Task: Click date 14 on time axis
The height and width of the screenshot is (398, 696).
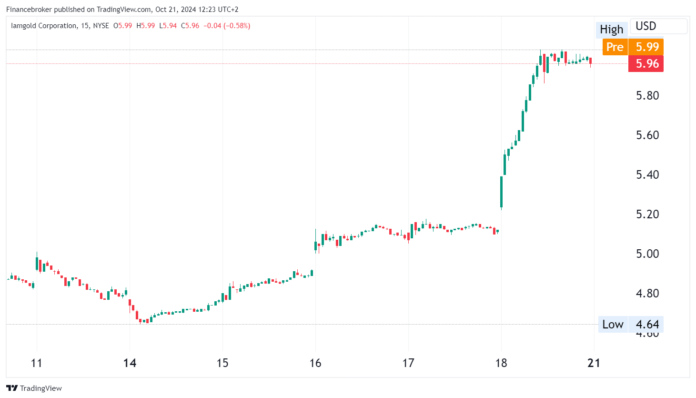Action: [x=129, y=363]
